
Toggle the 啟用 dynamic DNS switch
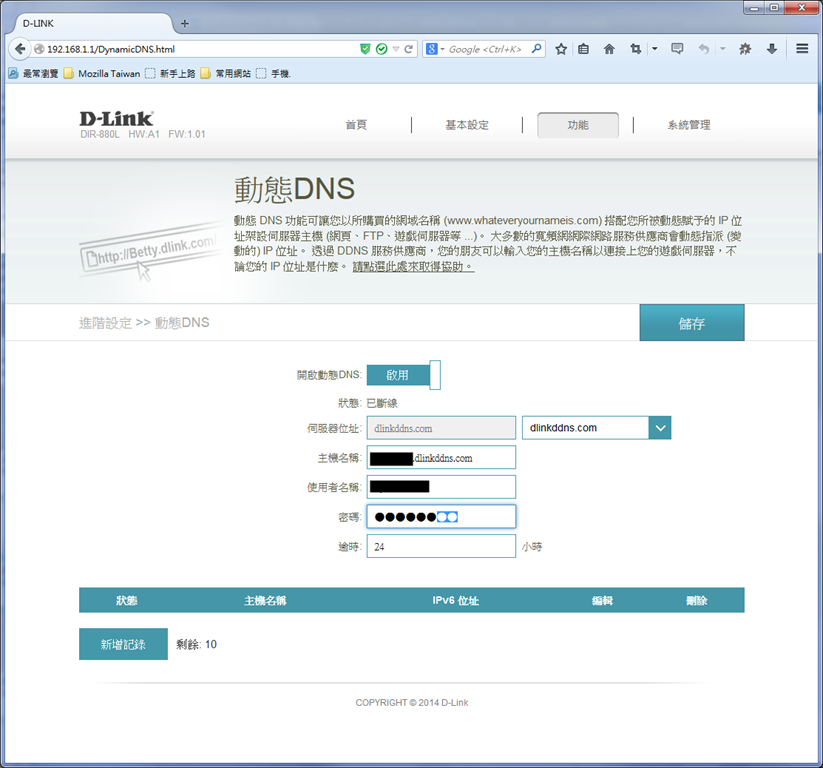coord(403,375)
